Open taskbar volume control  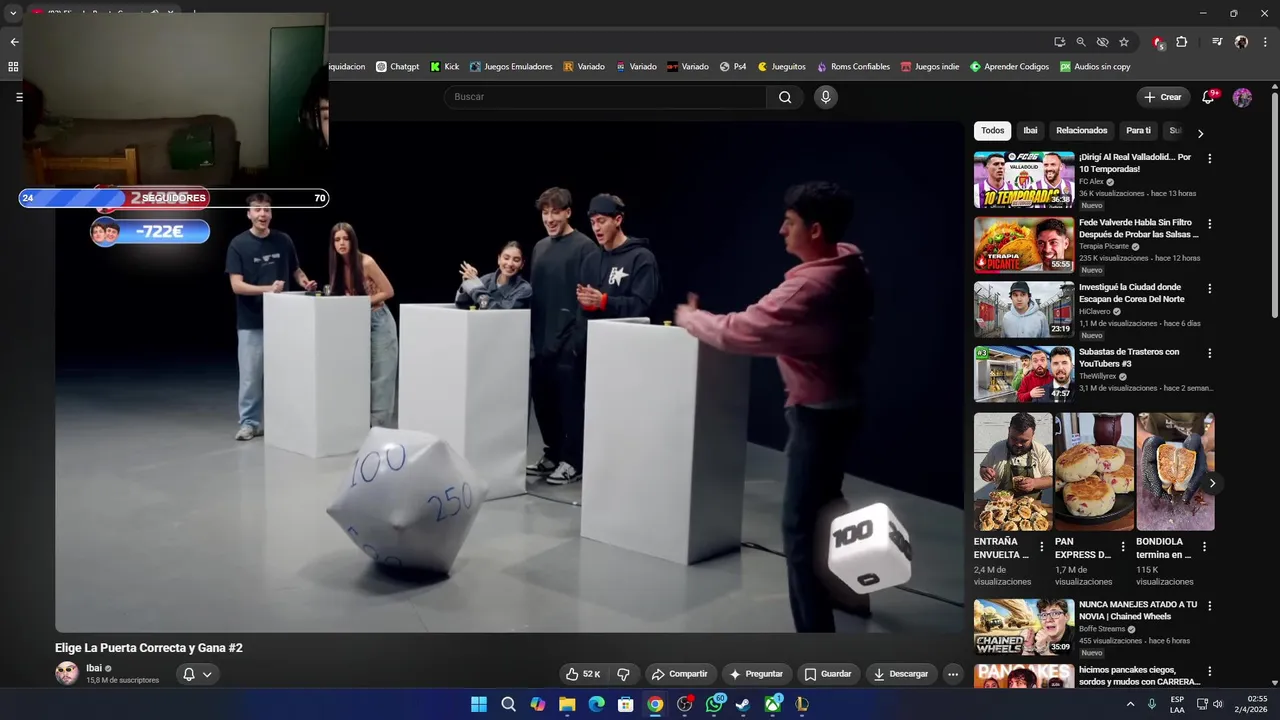1217,704
